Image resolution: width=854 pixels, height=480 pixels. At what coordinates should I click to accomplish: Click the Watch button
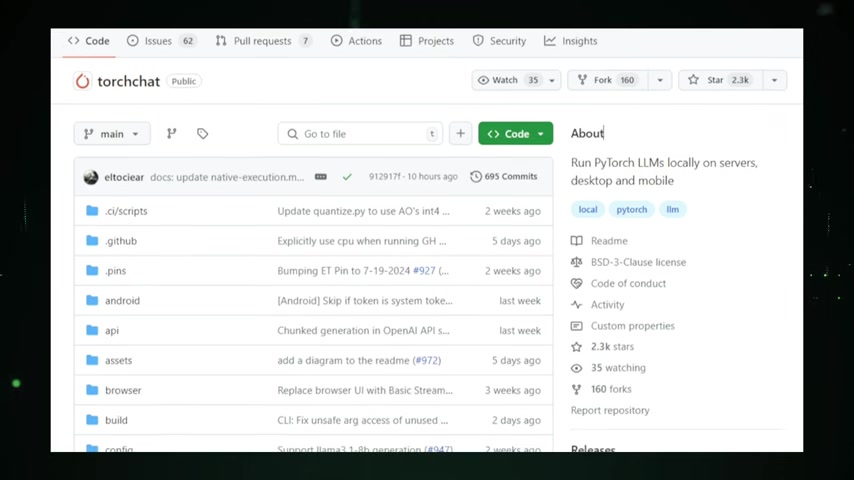(508, 80)
